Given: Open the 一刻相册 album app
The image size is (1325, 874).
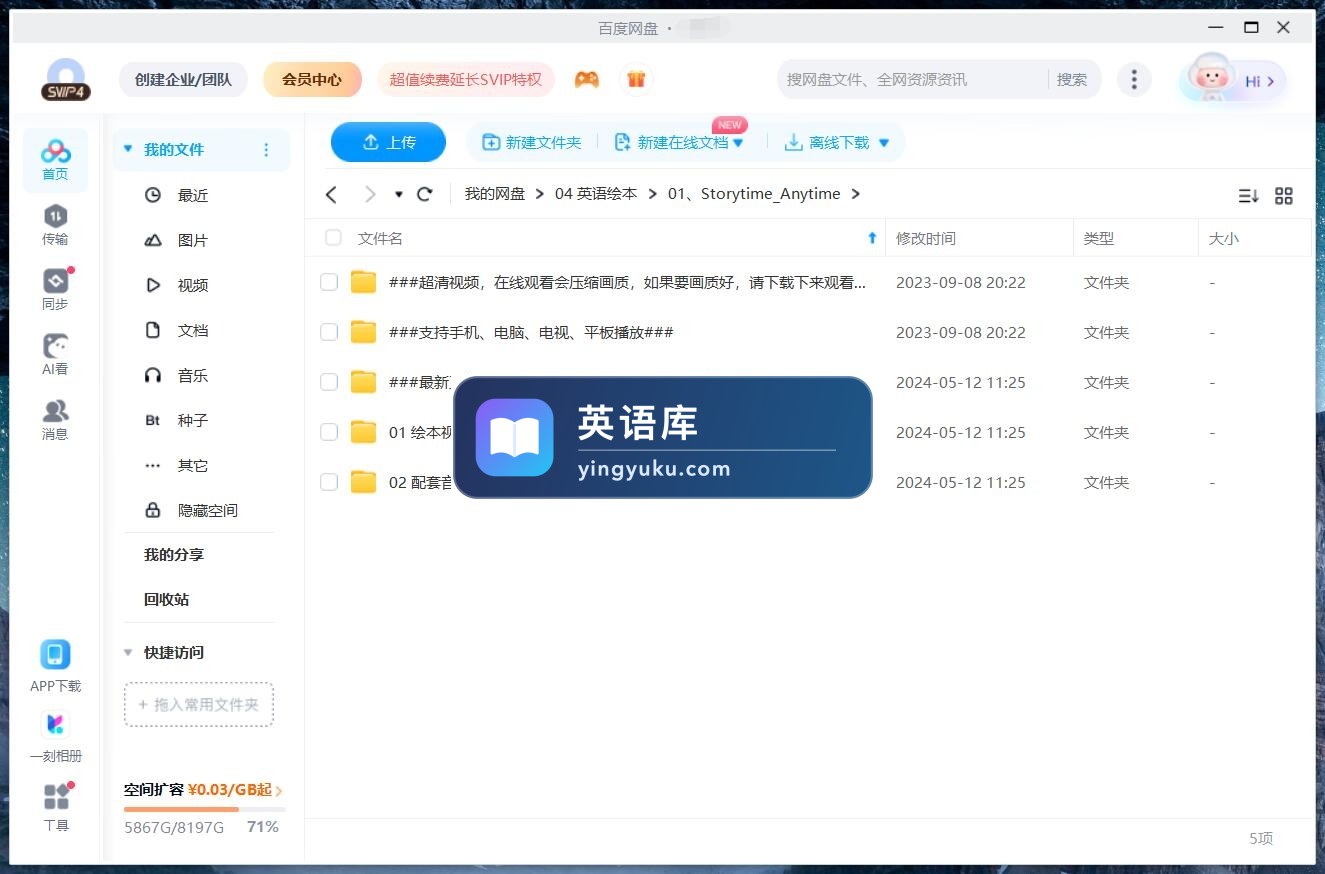Looking at the screenshot, I should point(55,724).
